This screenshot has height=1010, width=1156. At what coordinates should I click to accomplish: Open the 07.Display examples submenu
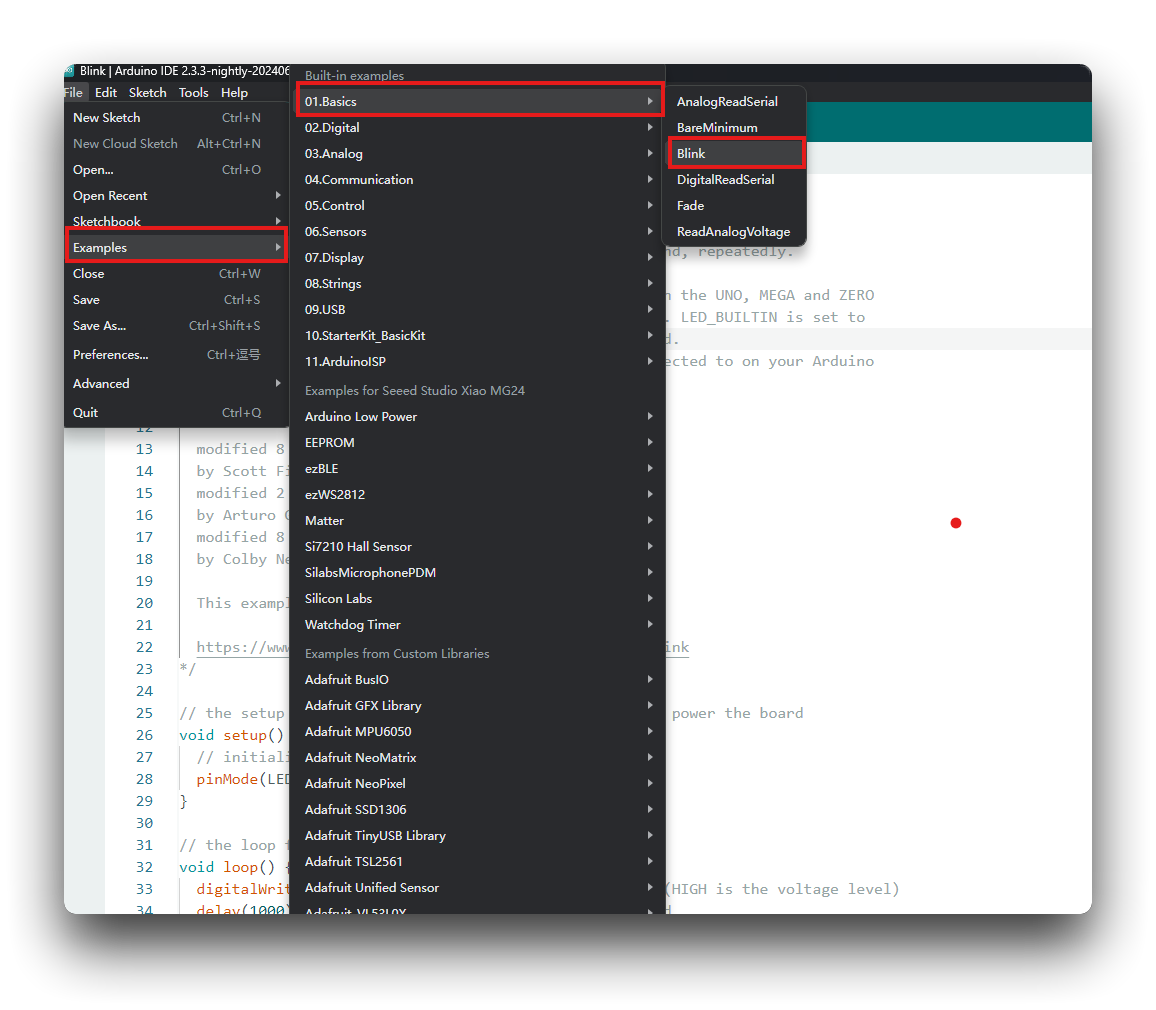click(x=478, y=257)
